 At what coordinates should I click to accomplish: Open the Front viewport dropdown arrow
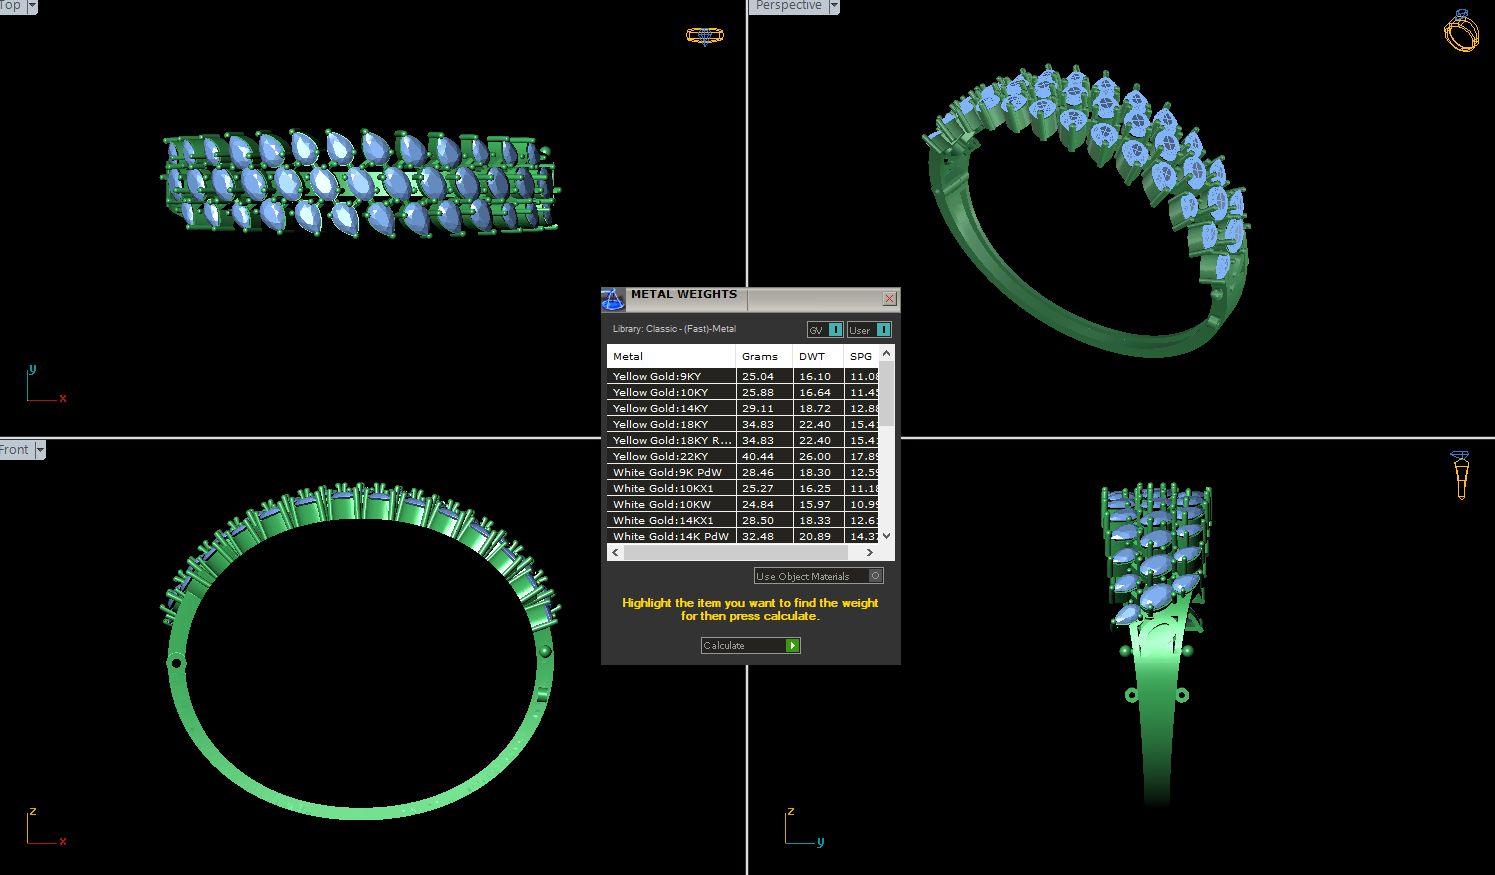point(40,450)
